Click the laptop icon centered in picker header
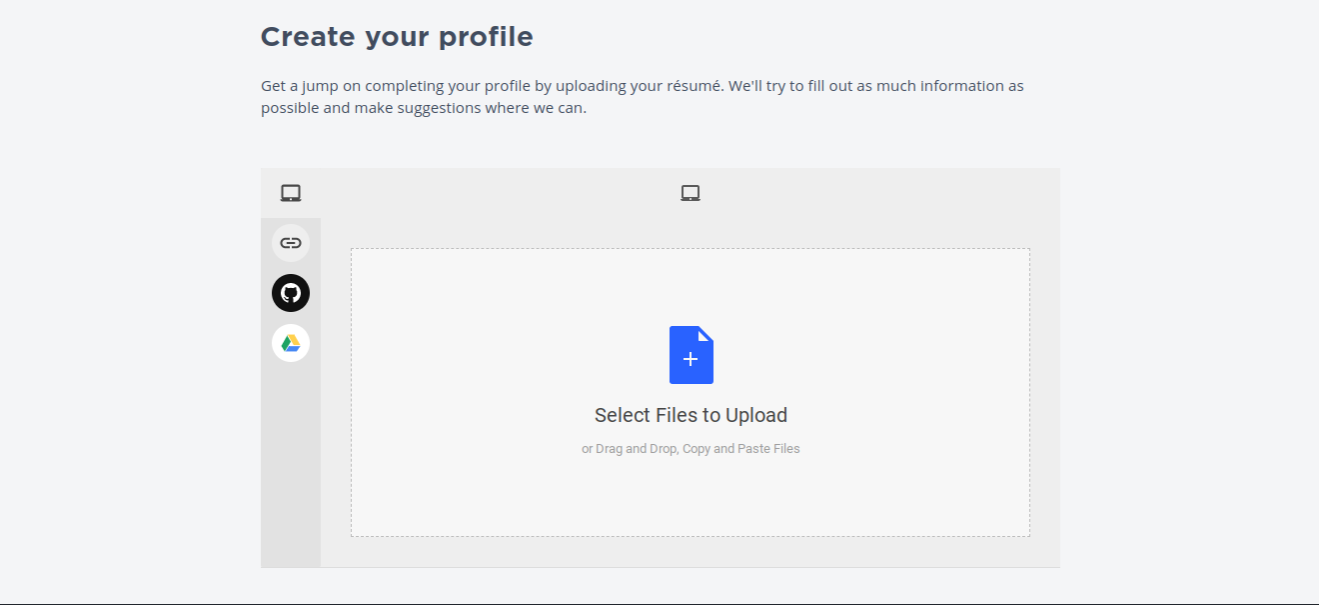This screenshot has width=1319, height=605. point(690,193)
